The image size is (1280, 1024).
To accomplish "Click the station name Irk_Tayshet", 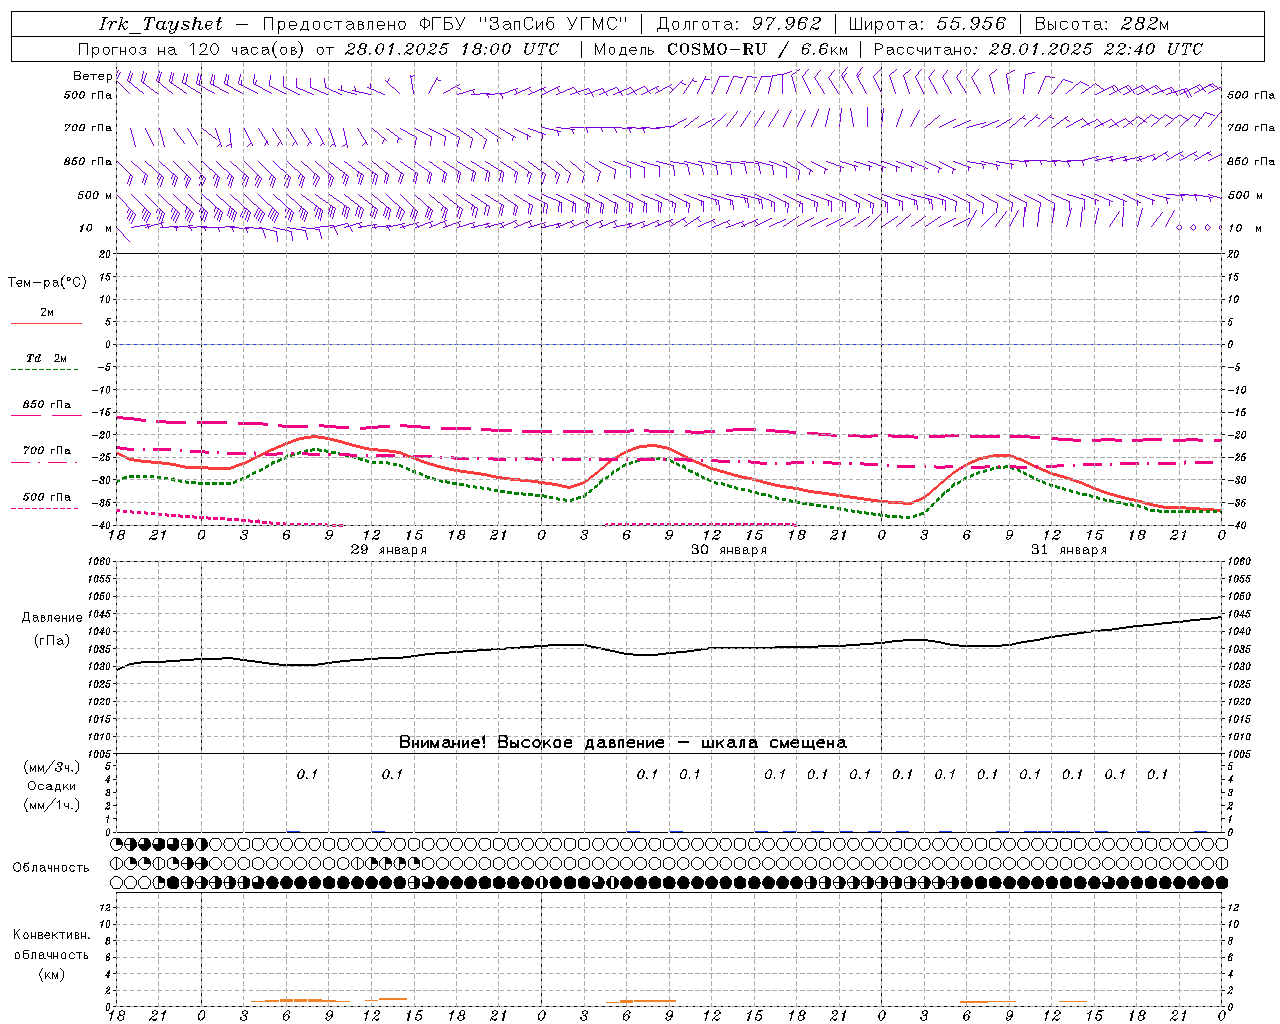I will (x=160, y=24).
